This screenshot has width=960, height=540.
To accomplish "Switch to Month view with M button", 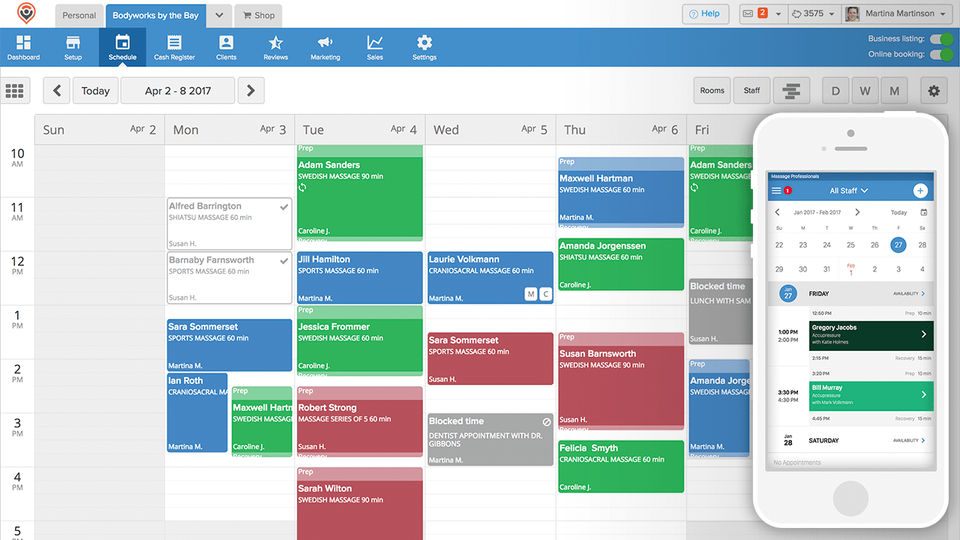I will click(x=894, y=91).
